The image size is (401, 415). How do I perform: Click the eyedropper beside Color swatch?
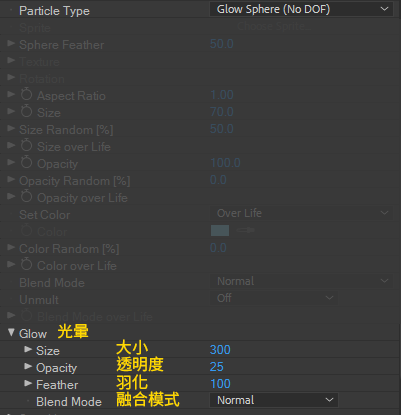click(245, 230)
